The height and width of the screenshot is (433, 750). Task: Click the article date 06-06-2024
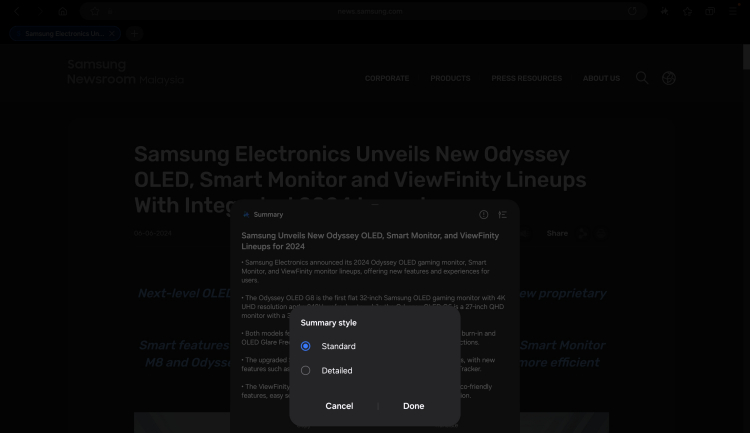(153, 233)
